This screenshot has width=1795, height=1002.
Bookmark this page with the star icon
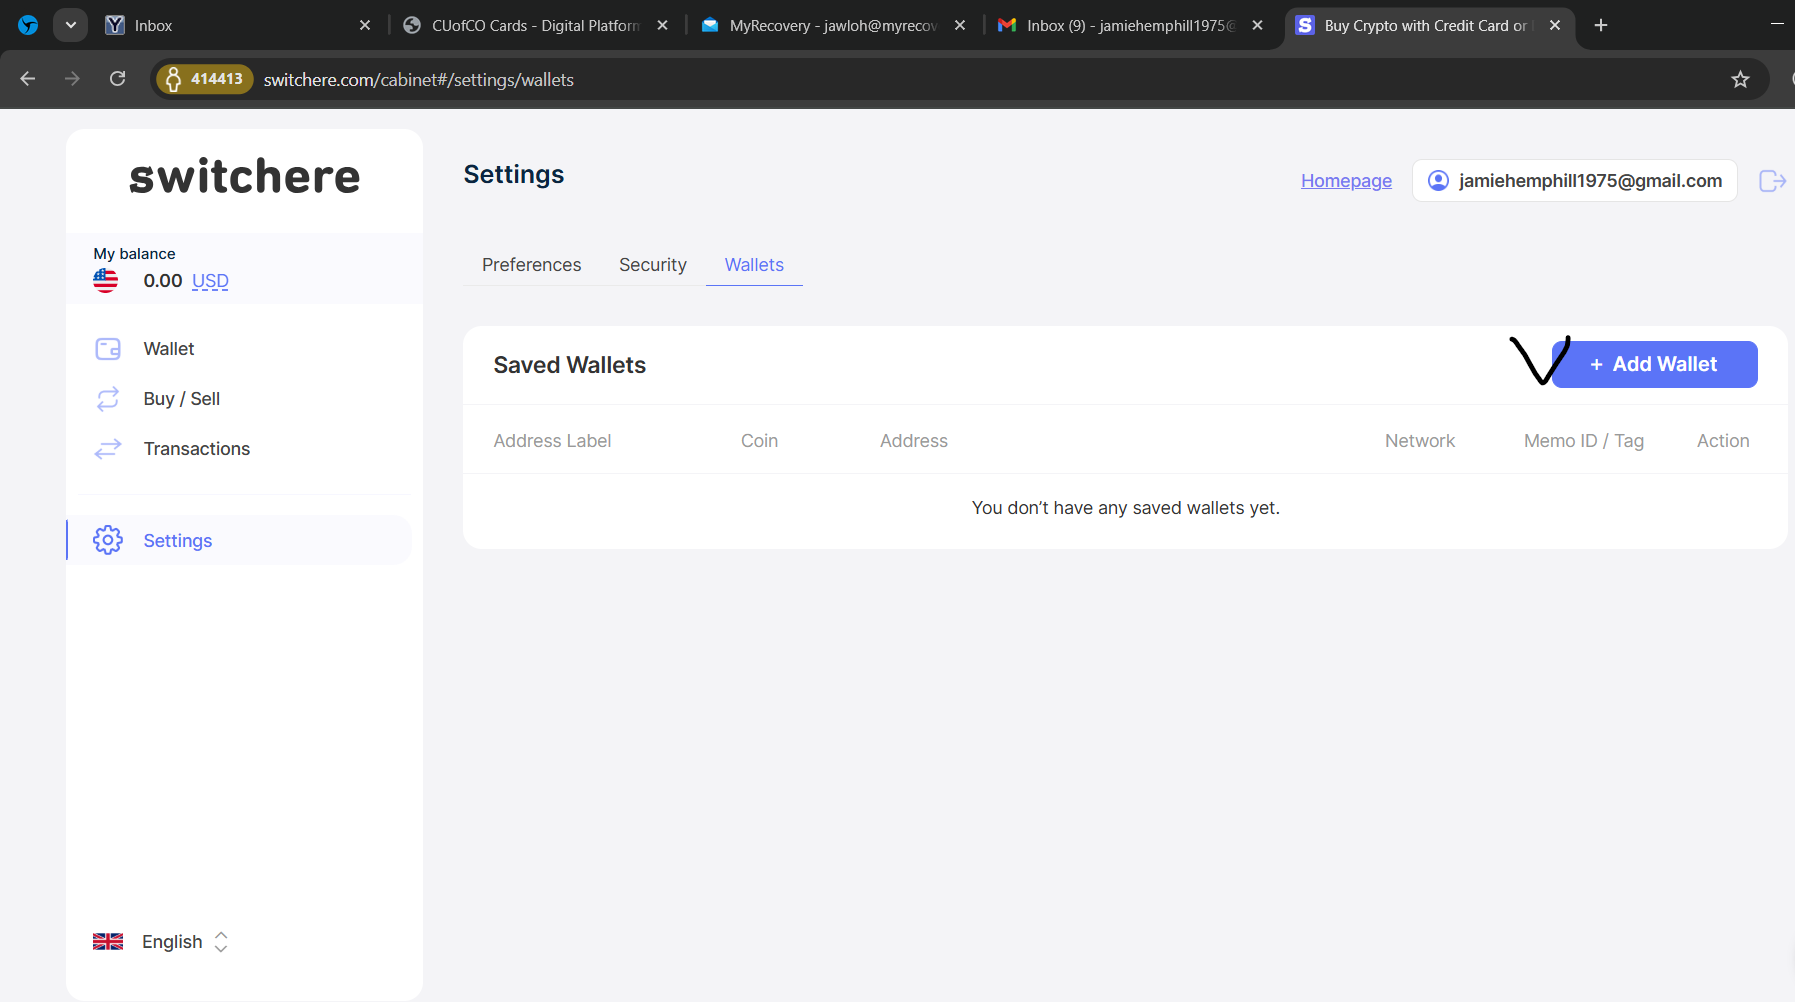click(1740, 80)
